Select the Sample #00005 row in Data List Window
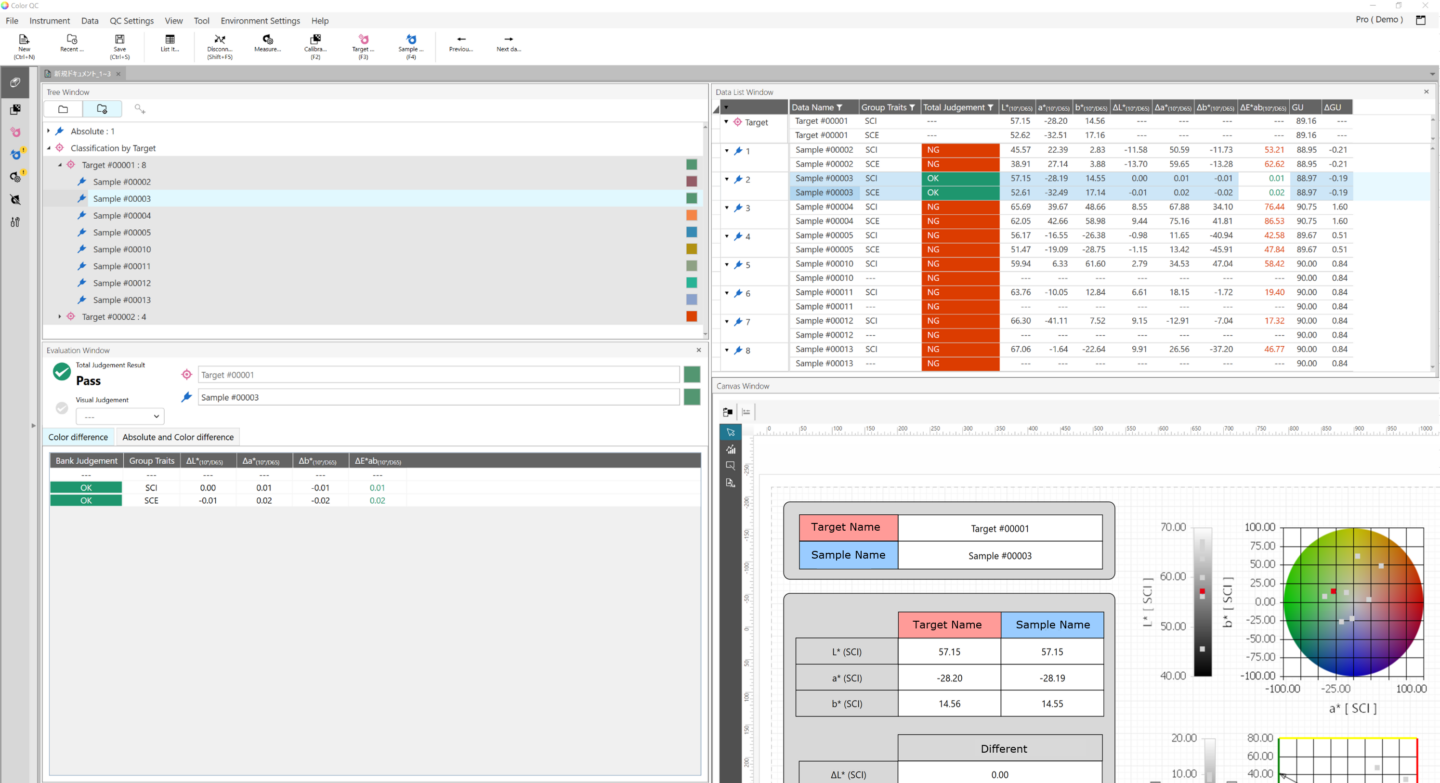1440x783 pixels. pyautogui.click(x=822, y=235)
